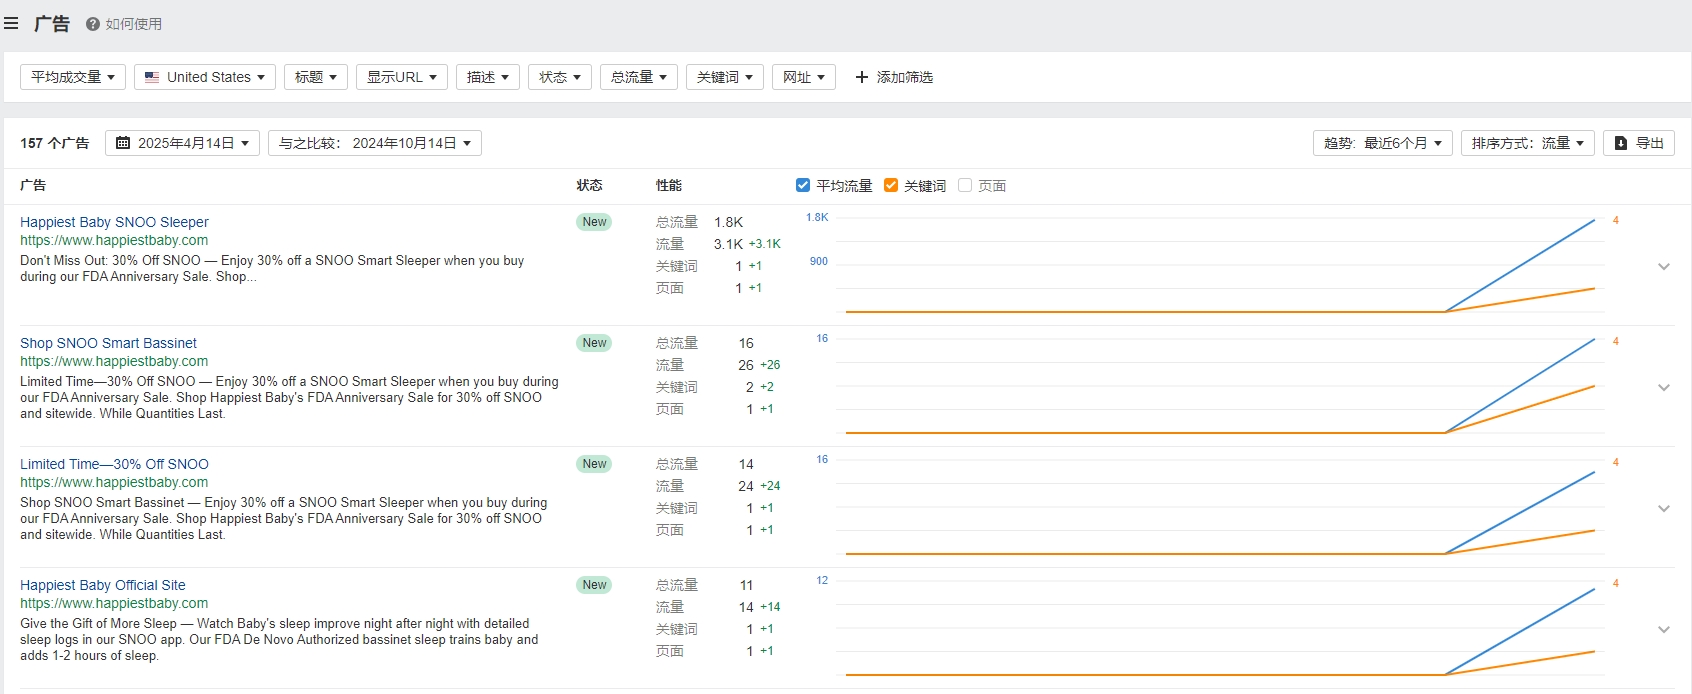Click 添加筛选 to add a filter
Screen dimensions: 1692x694
pos(894,77)
